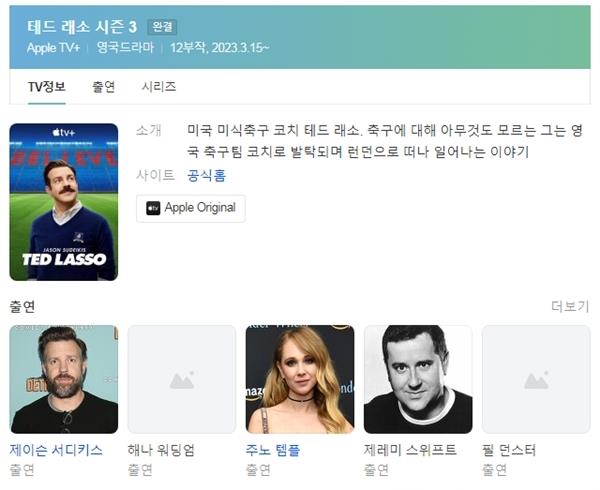
Task: Open the TV정보 tab
Action: point(47,87)
